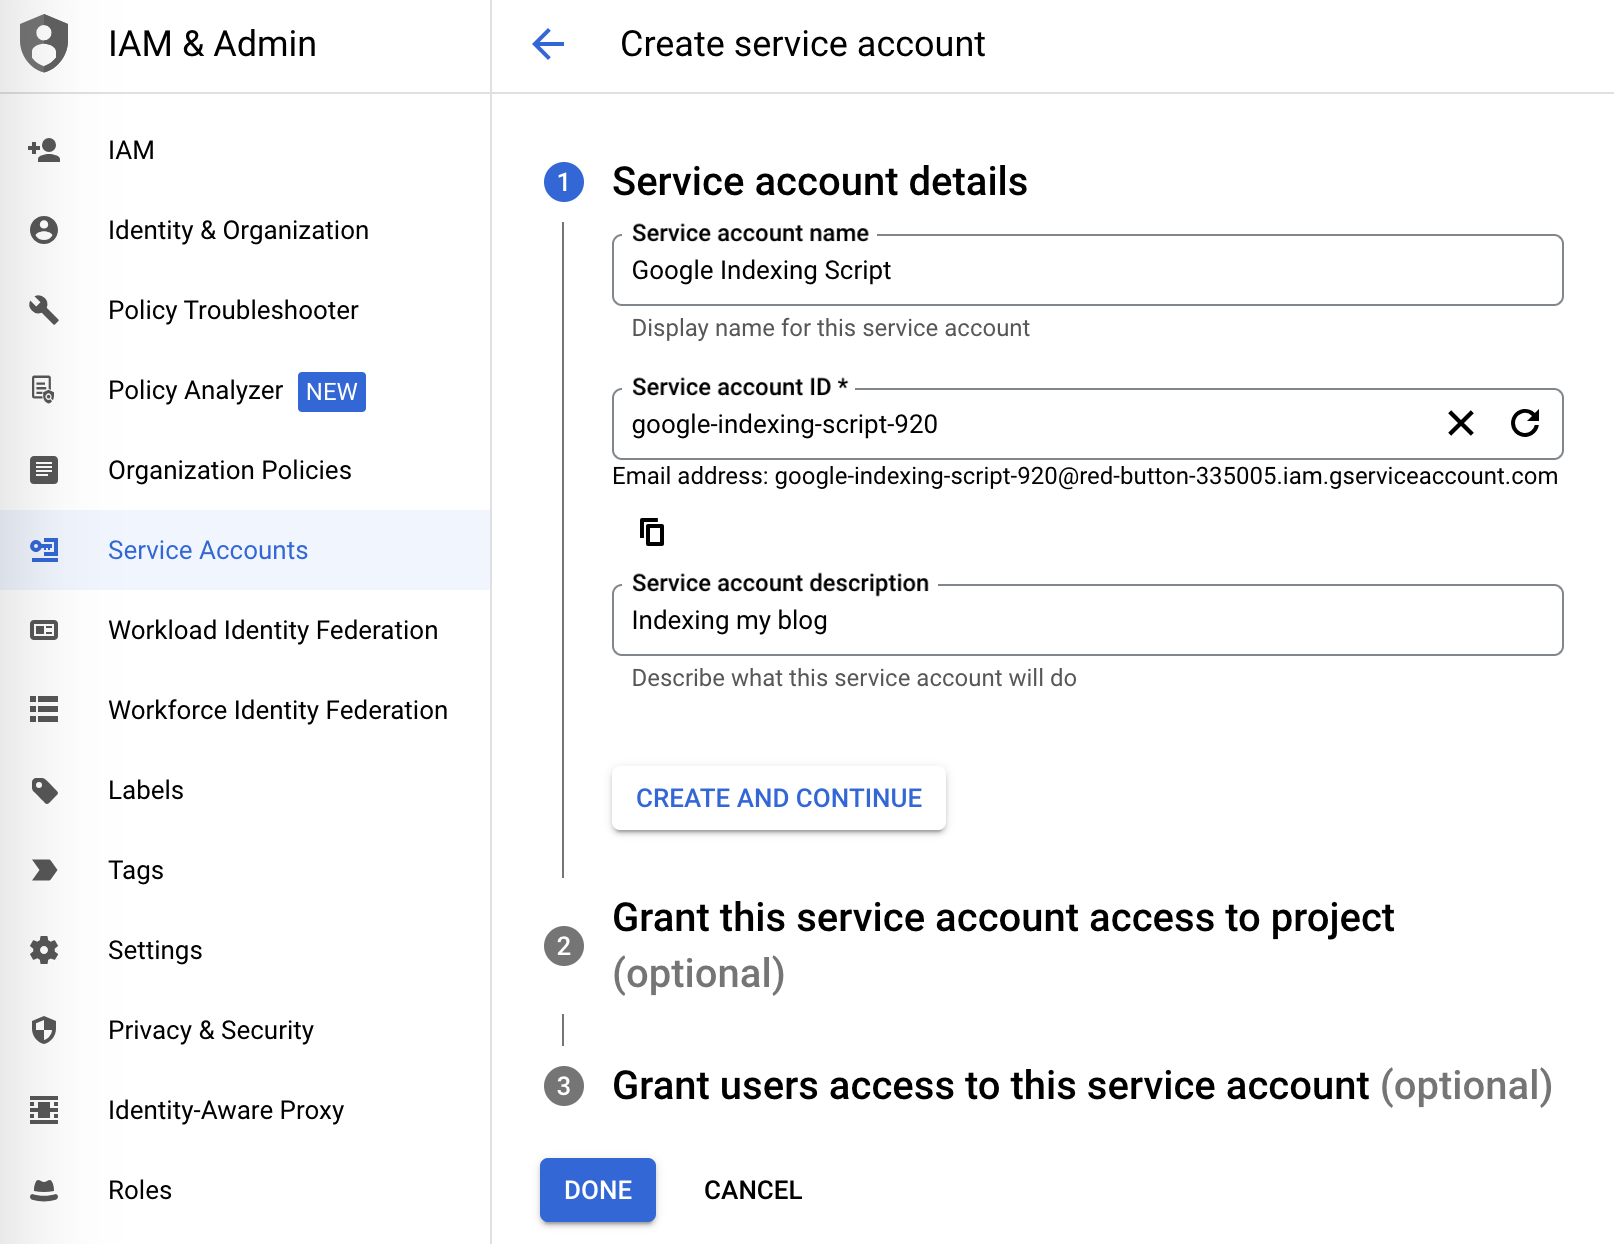The image size is (1614, 1244).
Task: Click the IAM & Admin header title
Action: click(x=212, y=44)
